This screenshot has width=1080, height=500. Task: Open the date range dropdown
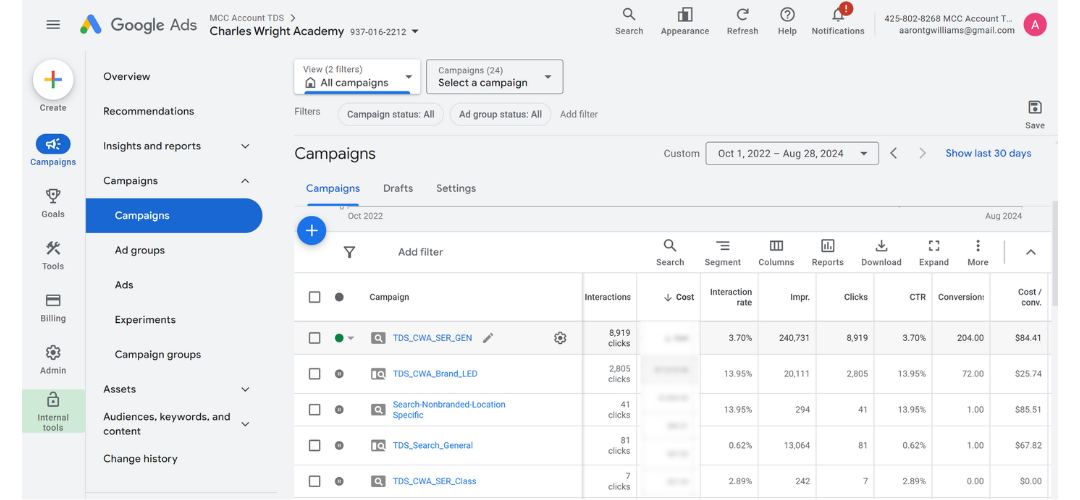(792, 153)
